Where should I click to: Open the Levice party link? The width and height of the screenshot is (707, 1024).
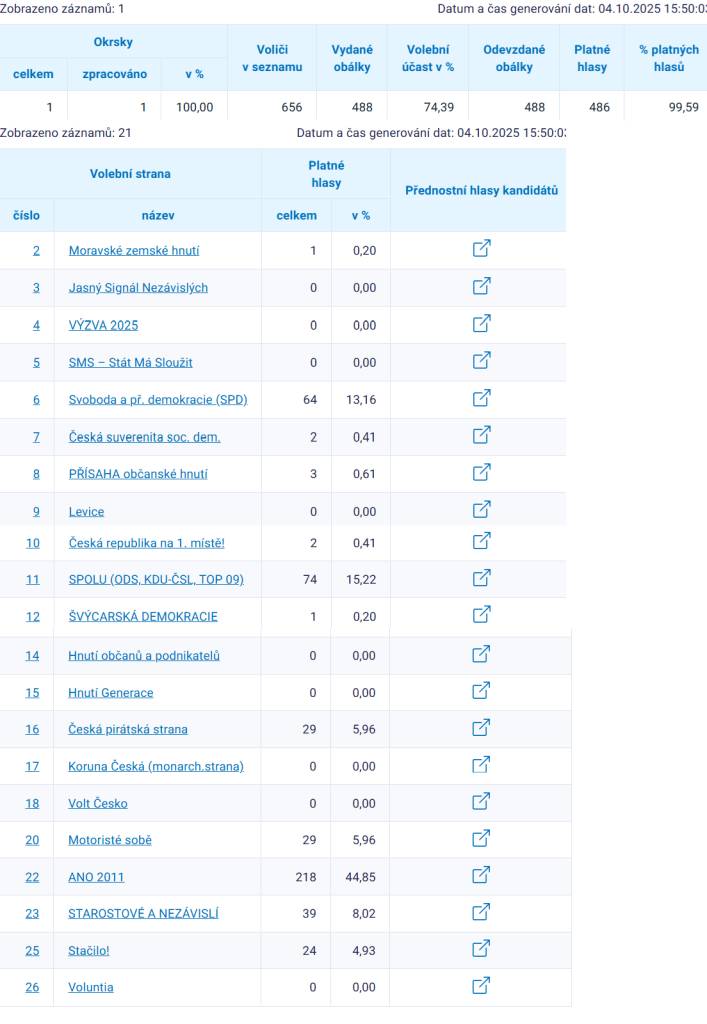[x=86, y=512]
